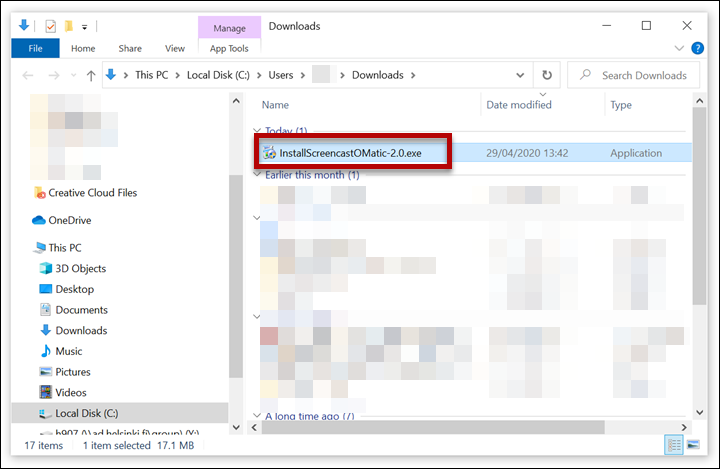The height and width of the screenshot is (469, 720).
Task: Click file list vertical scroll down arrow
Action: [x=699, y=412]
